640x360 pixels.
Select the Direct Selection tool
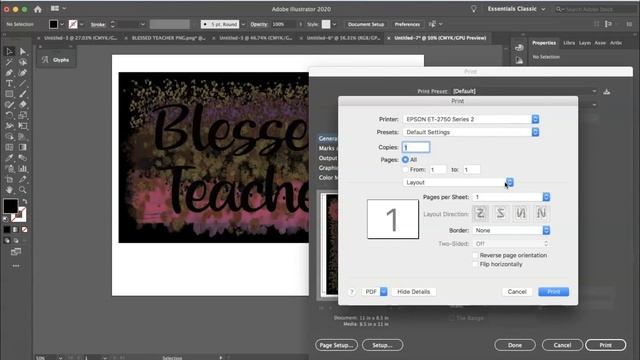point(23,51)
